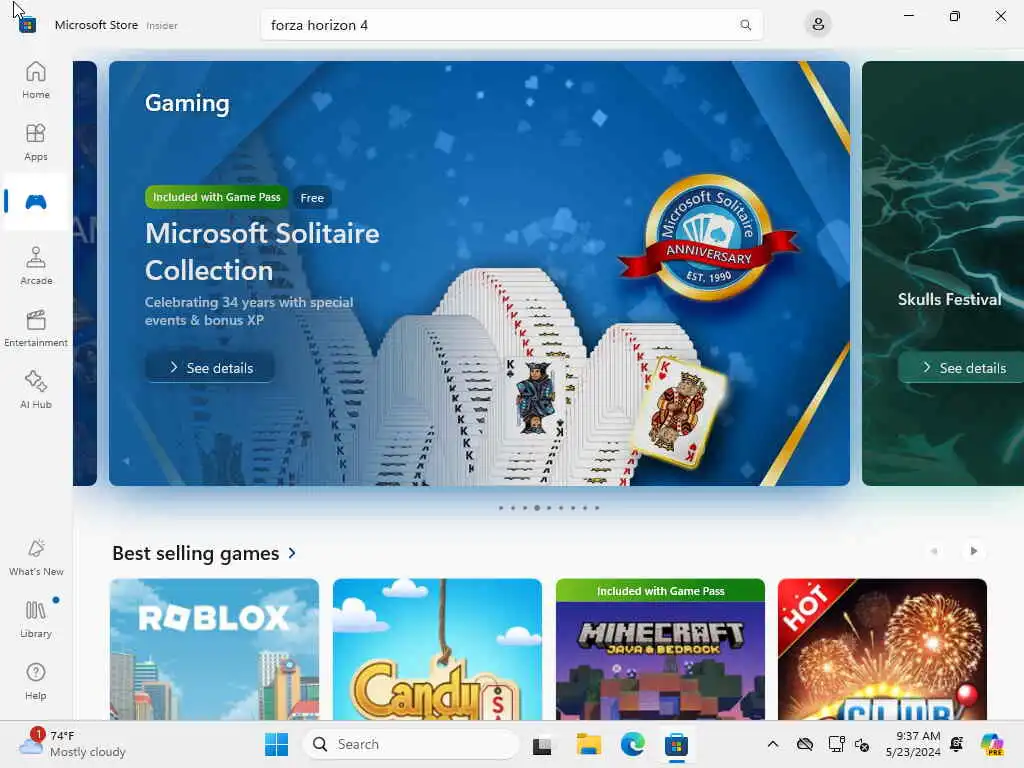The height and width of the screenshot is (768, 1024).
Task: Open the user account profile icon
Action: (818, 25)
